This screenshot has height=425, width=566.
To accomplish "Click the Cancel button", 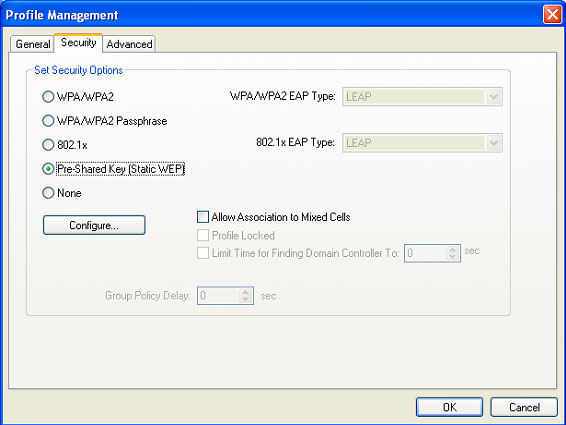I will [x=524, y=407].
